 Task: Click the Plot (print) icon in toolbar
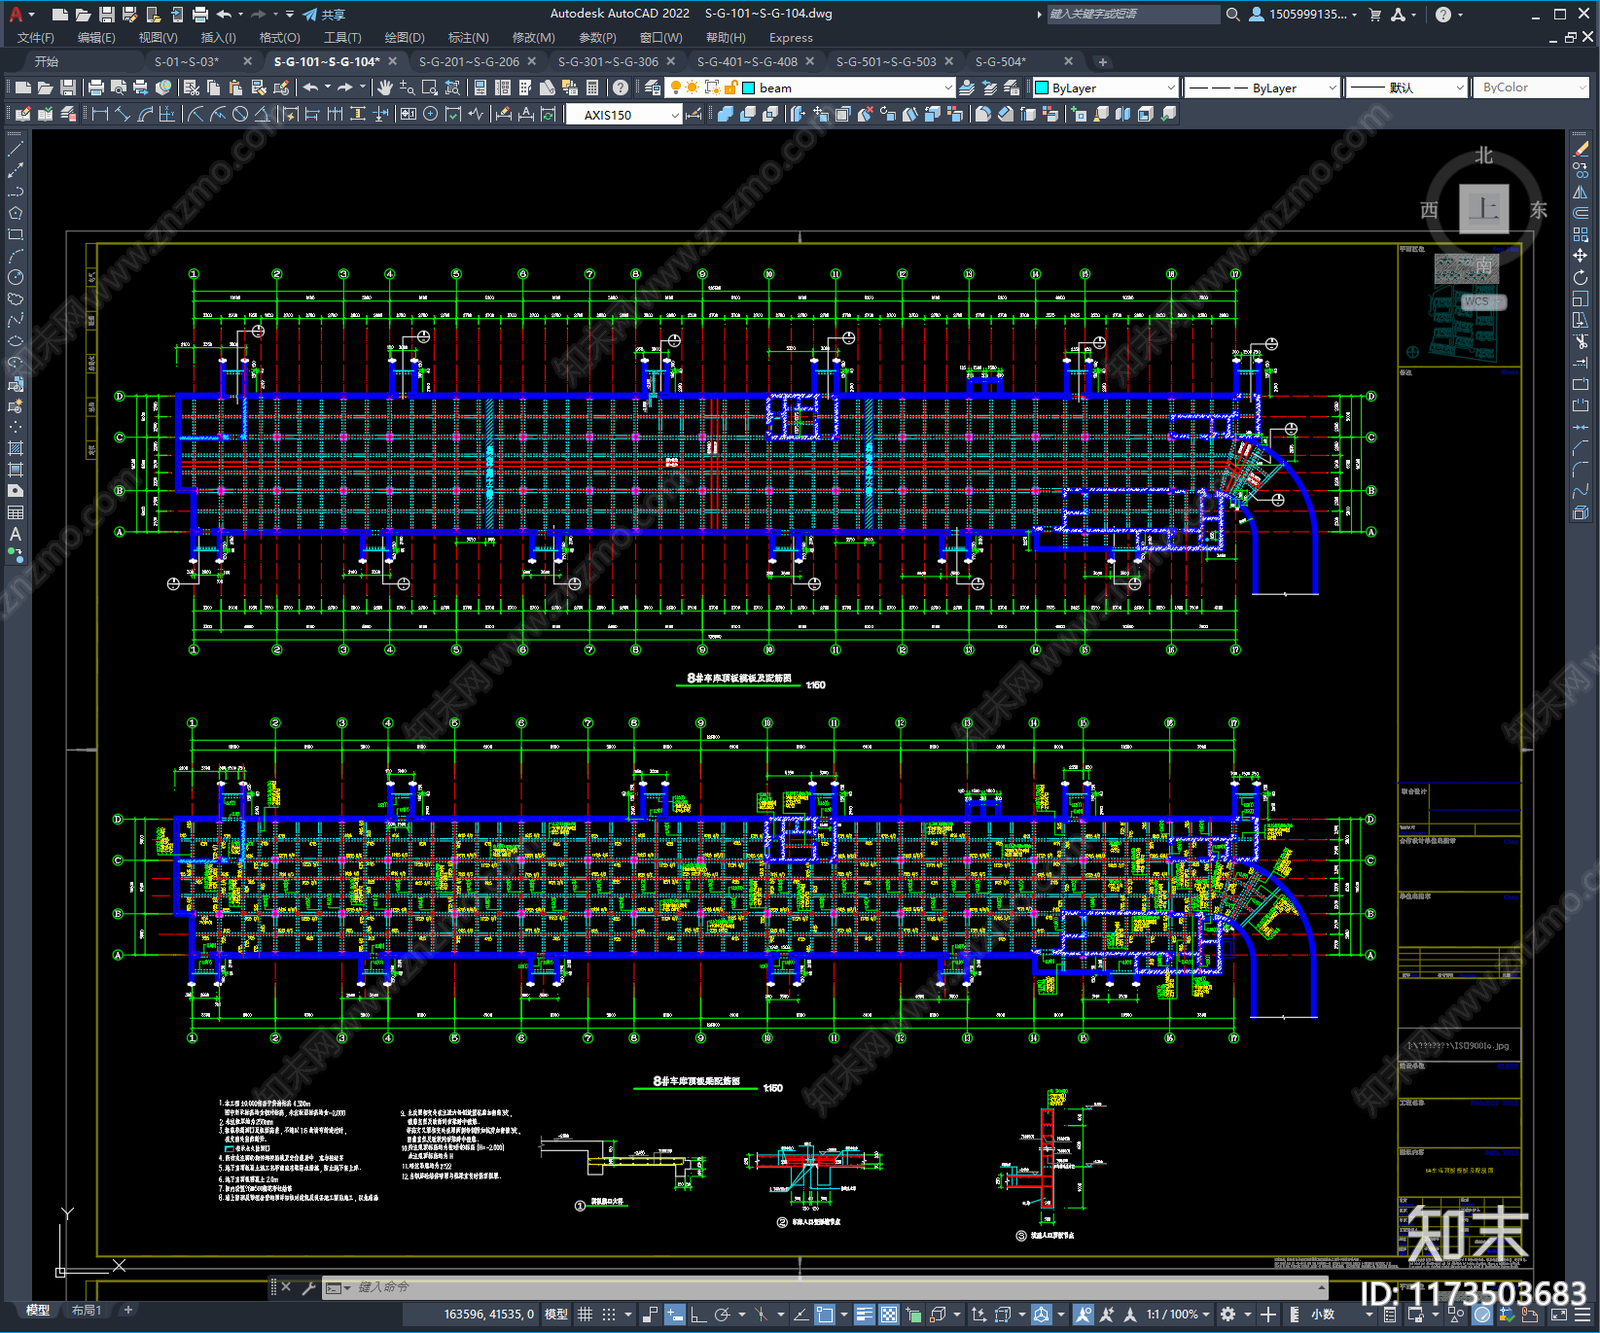point(96,88)
